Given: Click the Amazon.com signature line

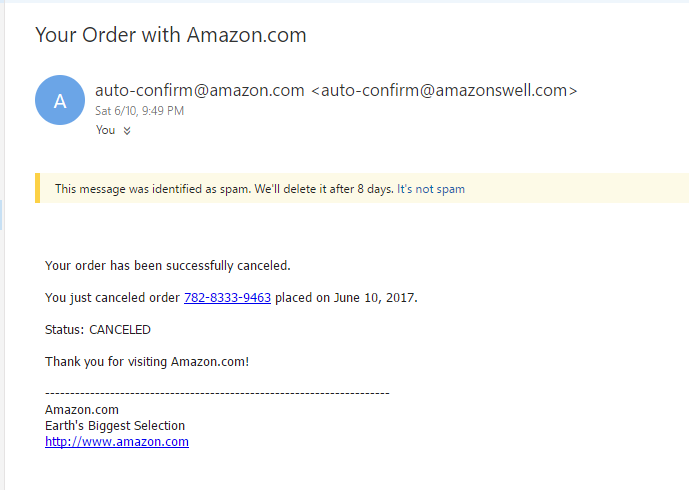Looking at the screenshot, I should (x=82, y=409).
